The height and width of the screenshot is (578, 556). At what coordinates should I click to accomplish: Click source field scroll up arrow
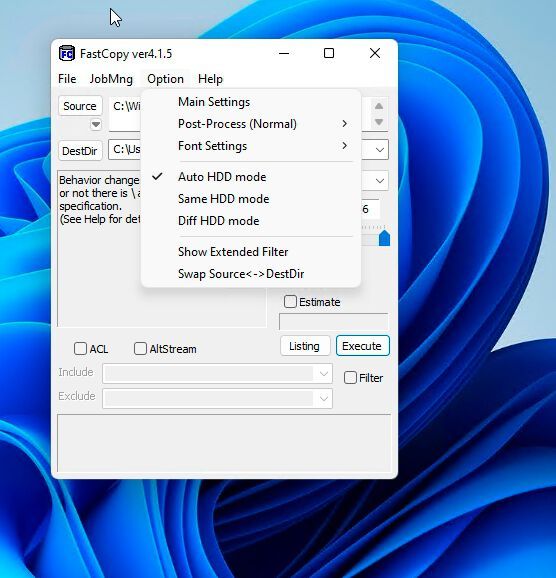click(x=379, y=106)
